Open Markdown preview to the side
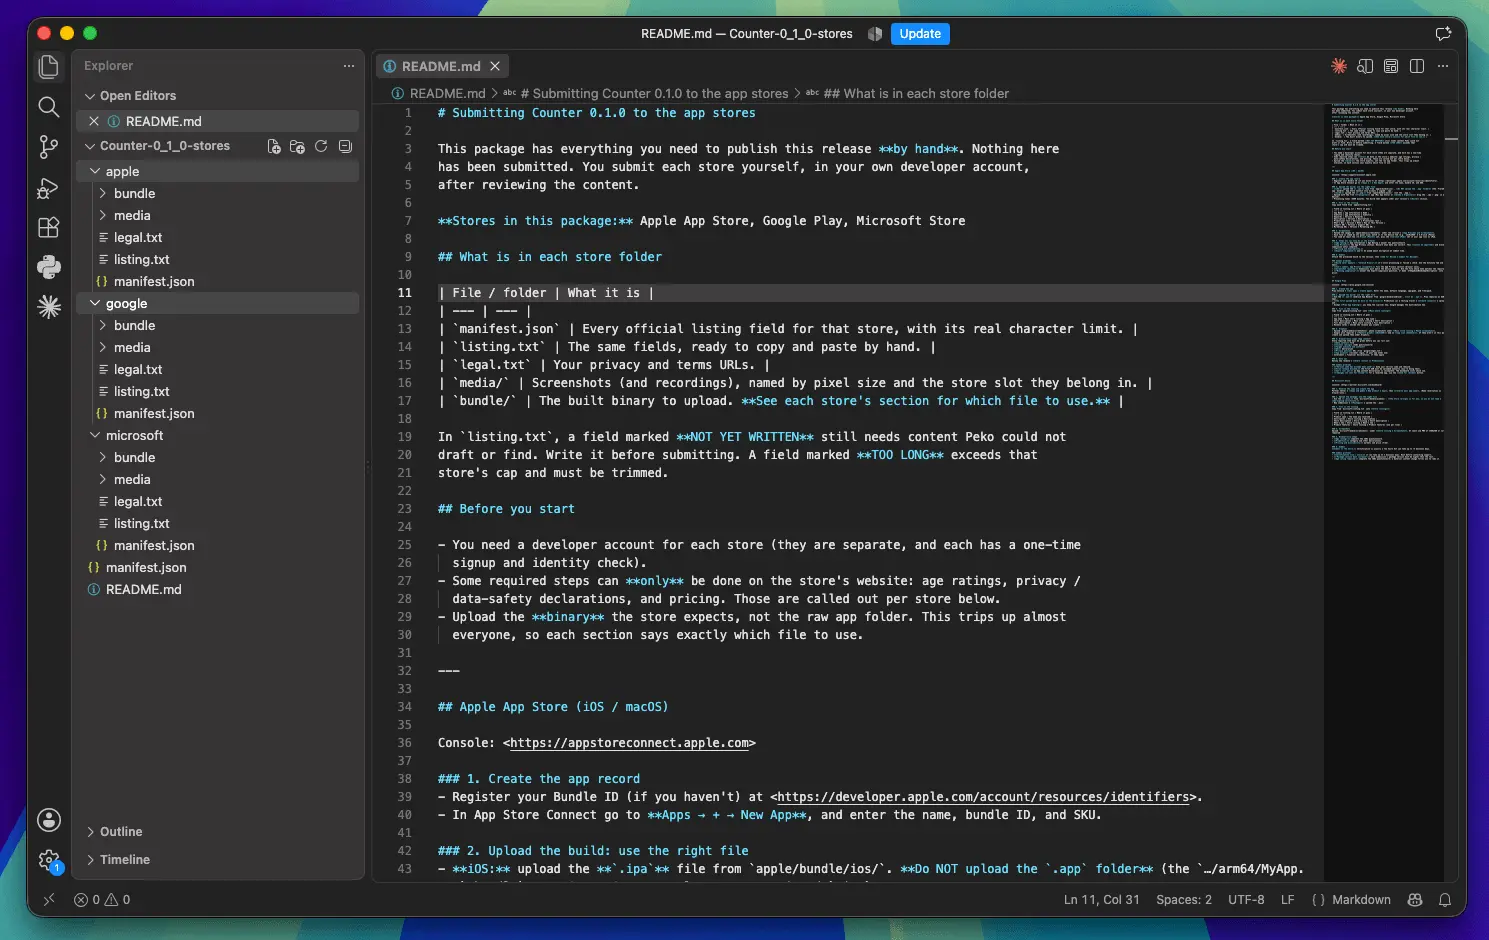The image size is (1489, 940). (x=1365, y=66)
